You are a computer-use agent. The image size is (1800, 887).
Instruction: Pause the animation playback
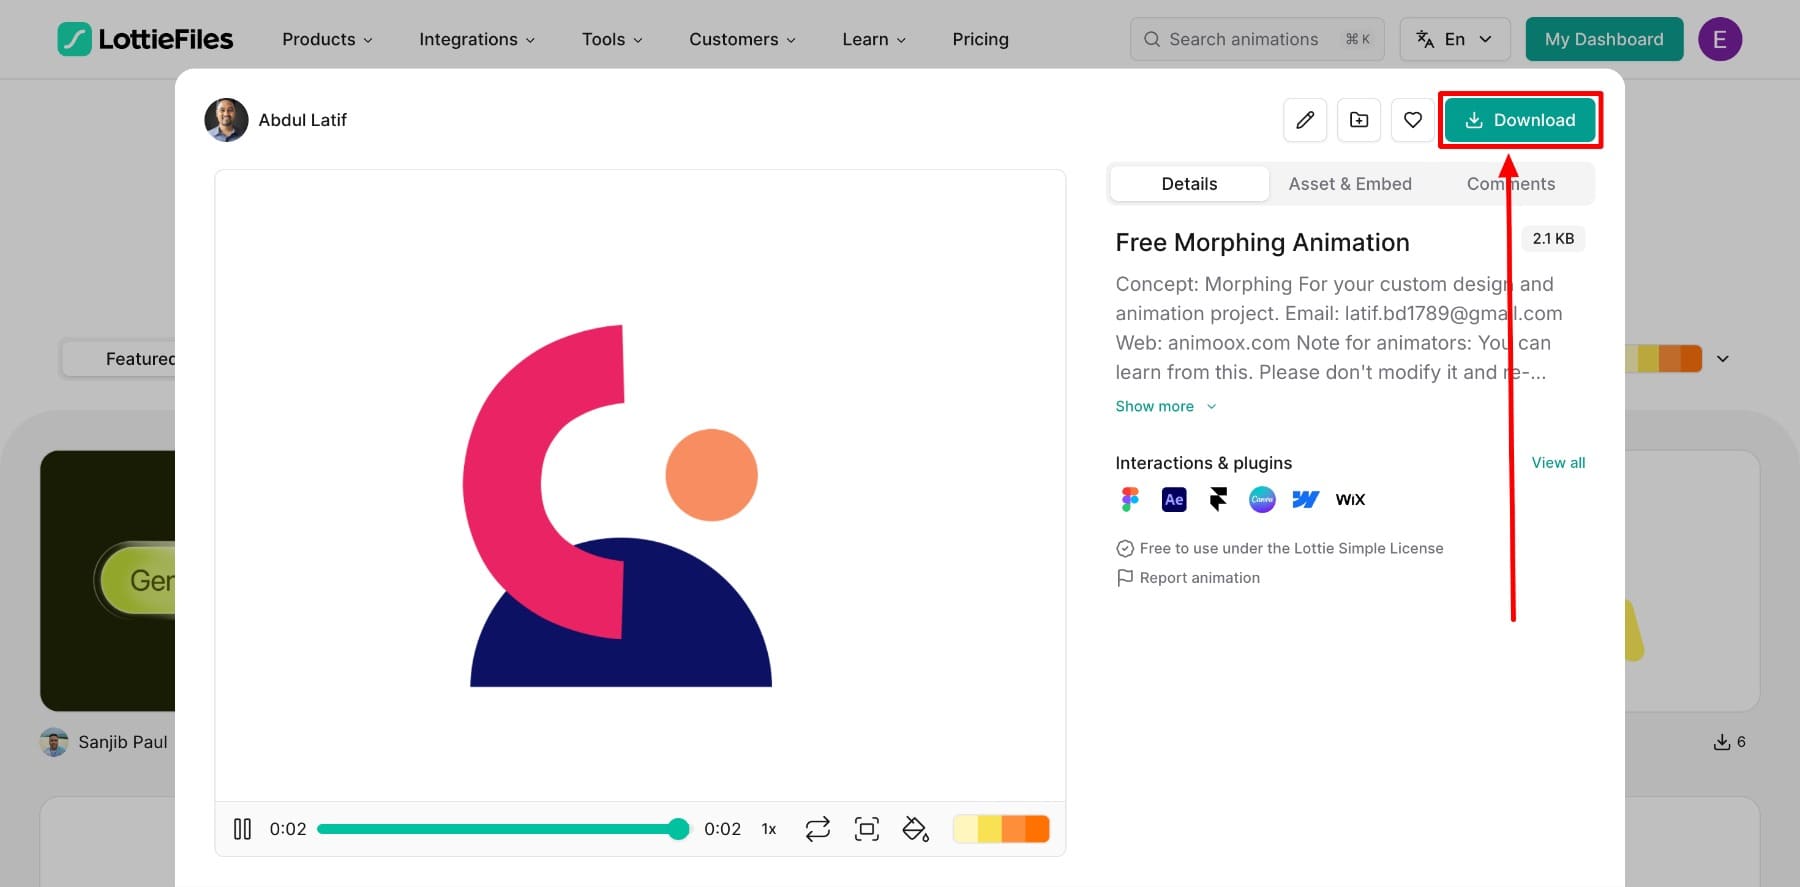[x=242, y=829]
